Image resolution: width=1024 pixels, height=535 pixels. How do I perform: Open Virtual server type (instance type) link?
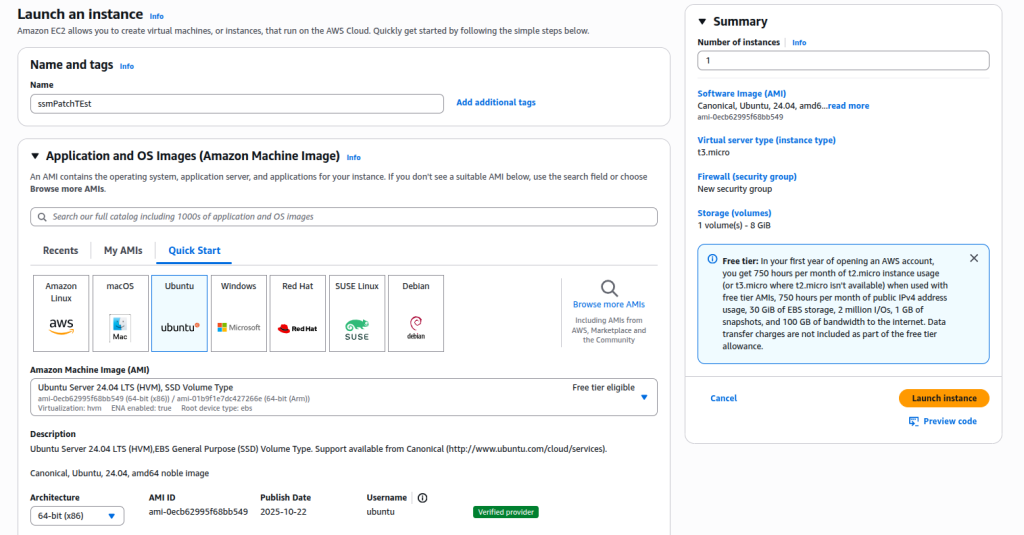point(766,140)
